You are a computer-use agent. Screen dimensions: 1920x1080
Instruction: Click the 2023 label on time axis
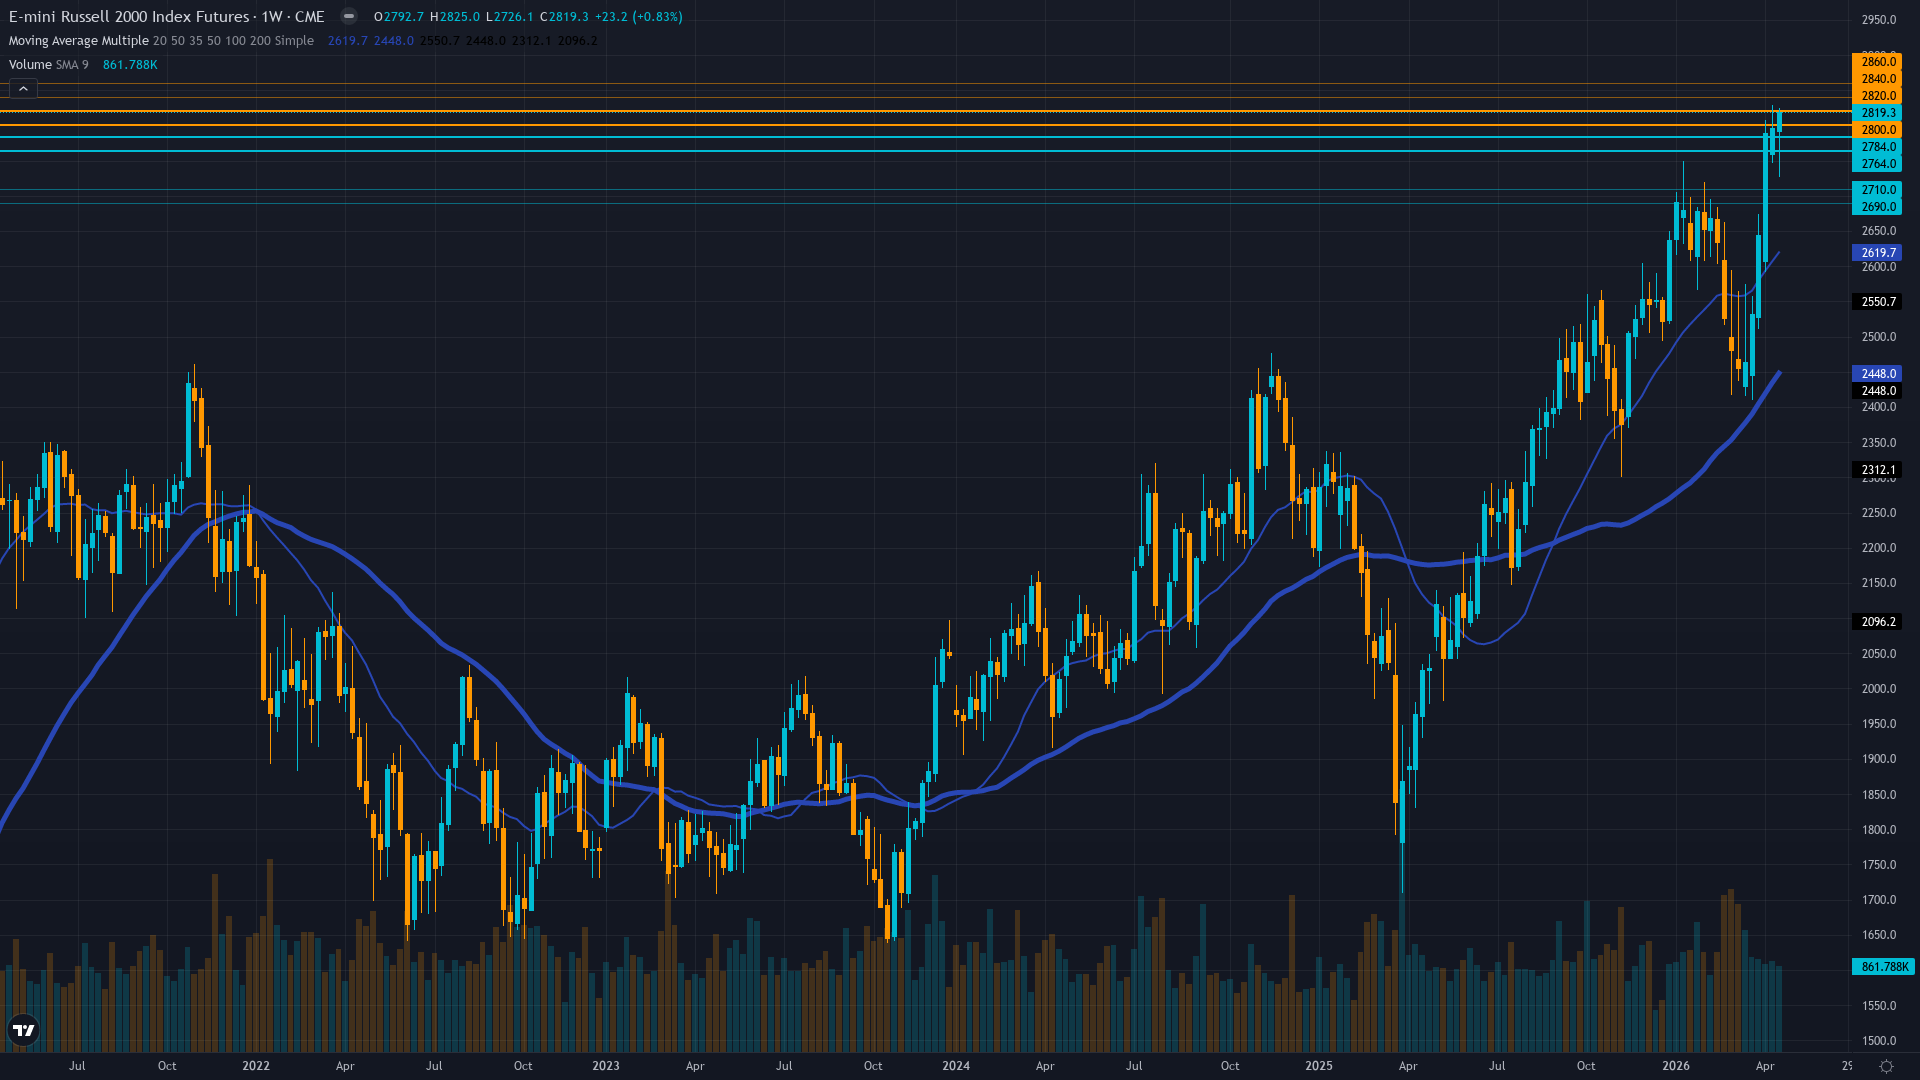(x=606, y=1066)
